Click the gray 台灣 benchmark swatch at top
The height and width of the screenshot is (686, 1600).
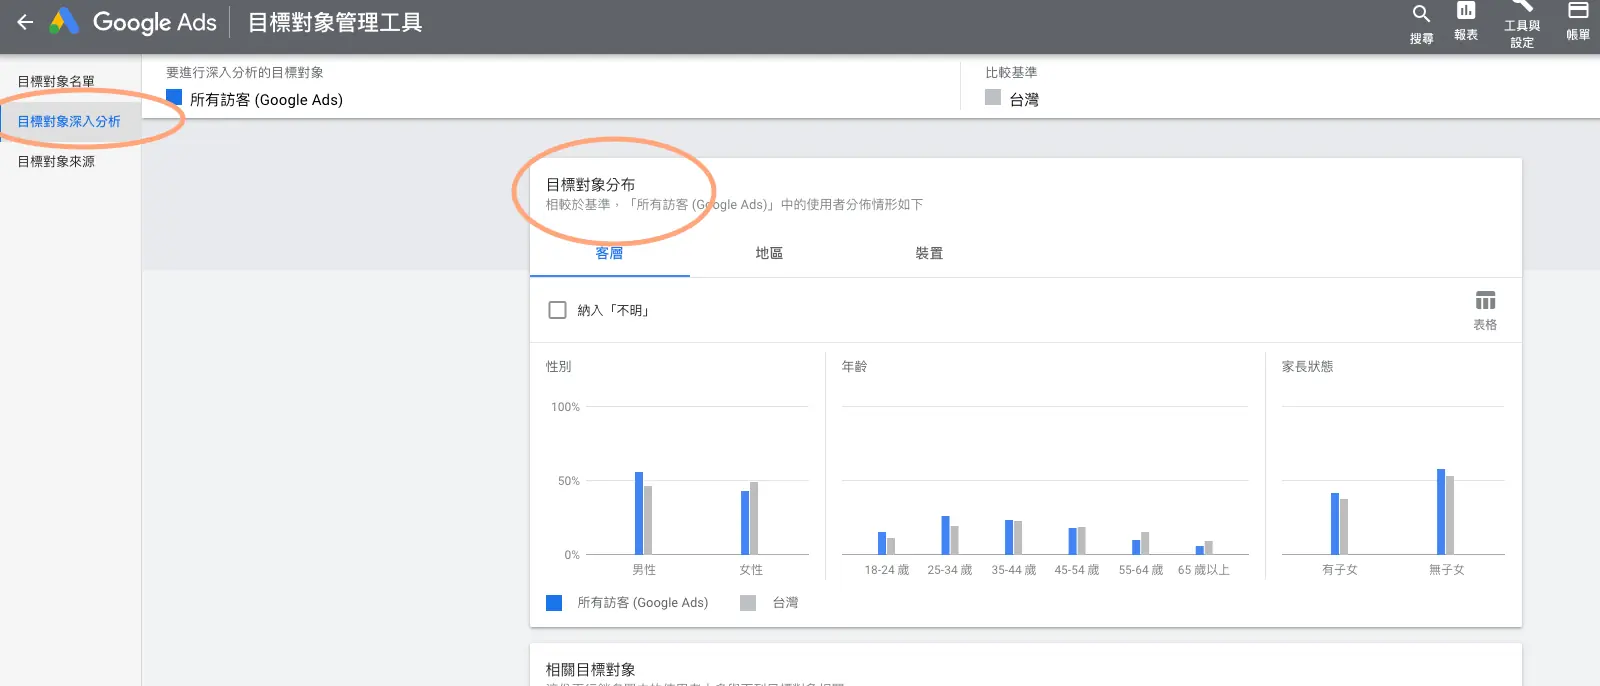point(993,97)
